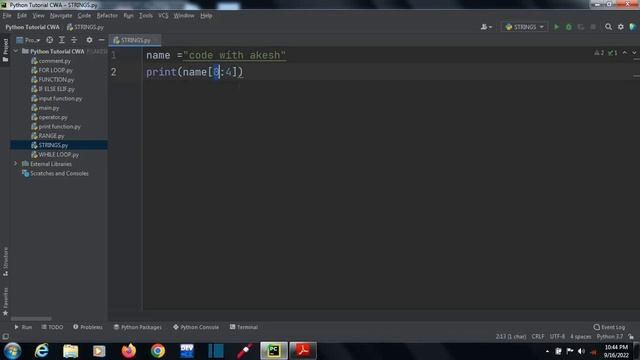Open the File menu
Image resolution: width=640 pixels, height=360 pixels.
(x=7, y=16)
